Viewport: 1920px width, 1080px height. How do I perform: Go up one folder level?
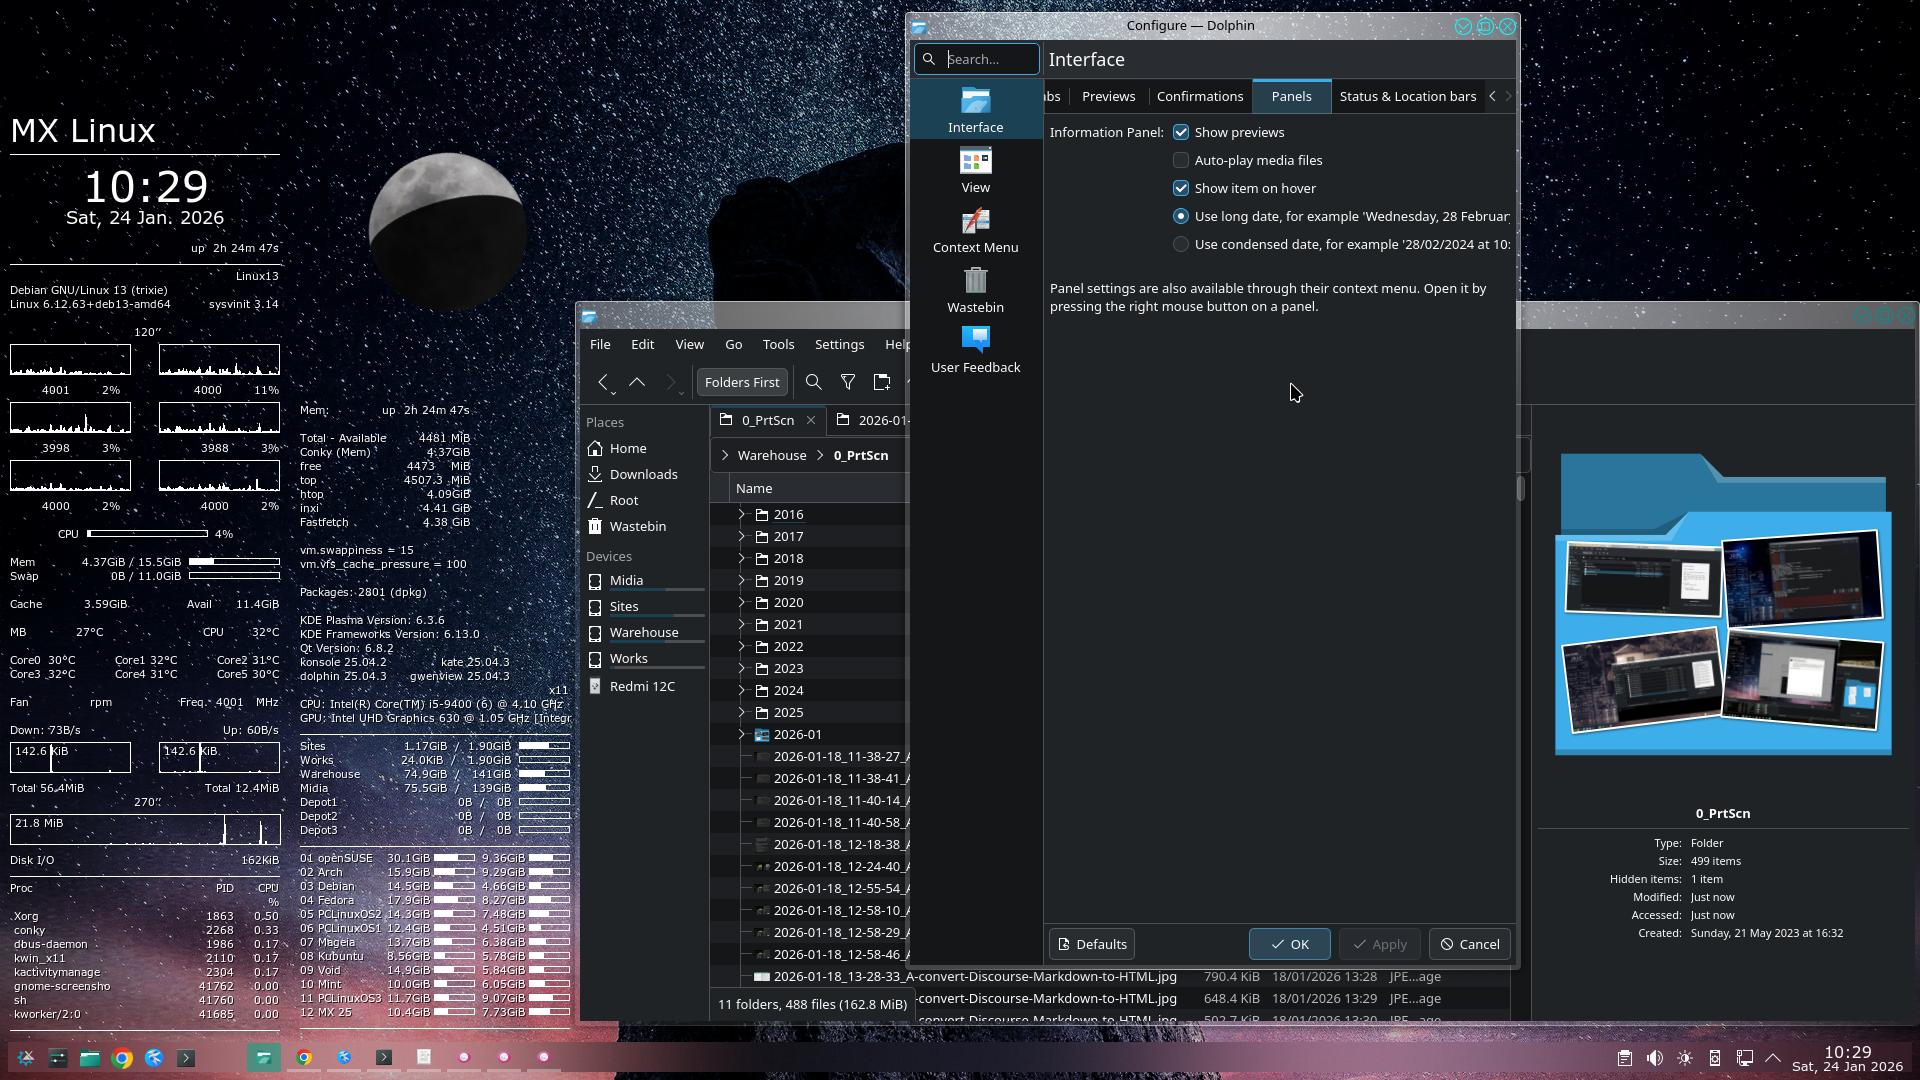coord(637,382)
